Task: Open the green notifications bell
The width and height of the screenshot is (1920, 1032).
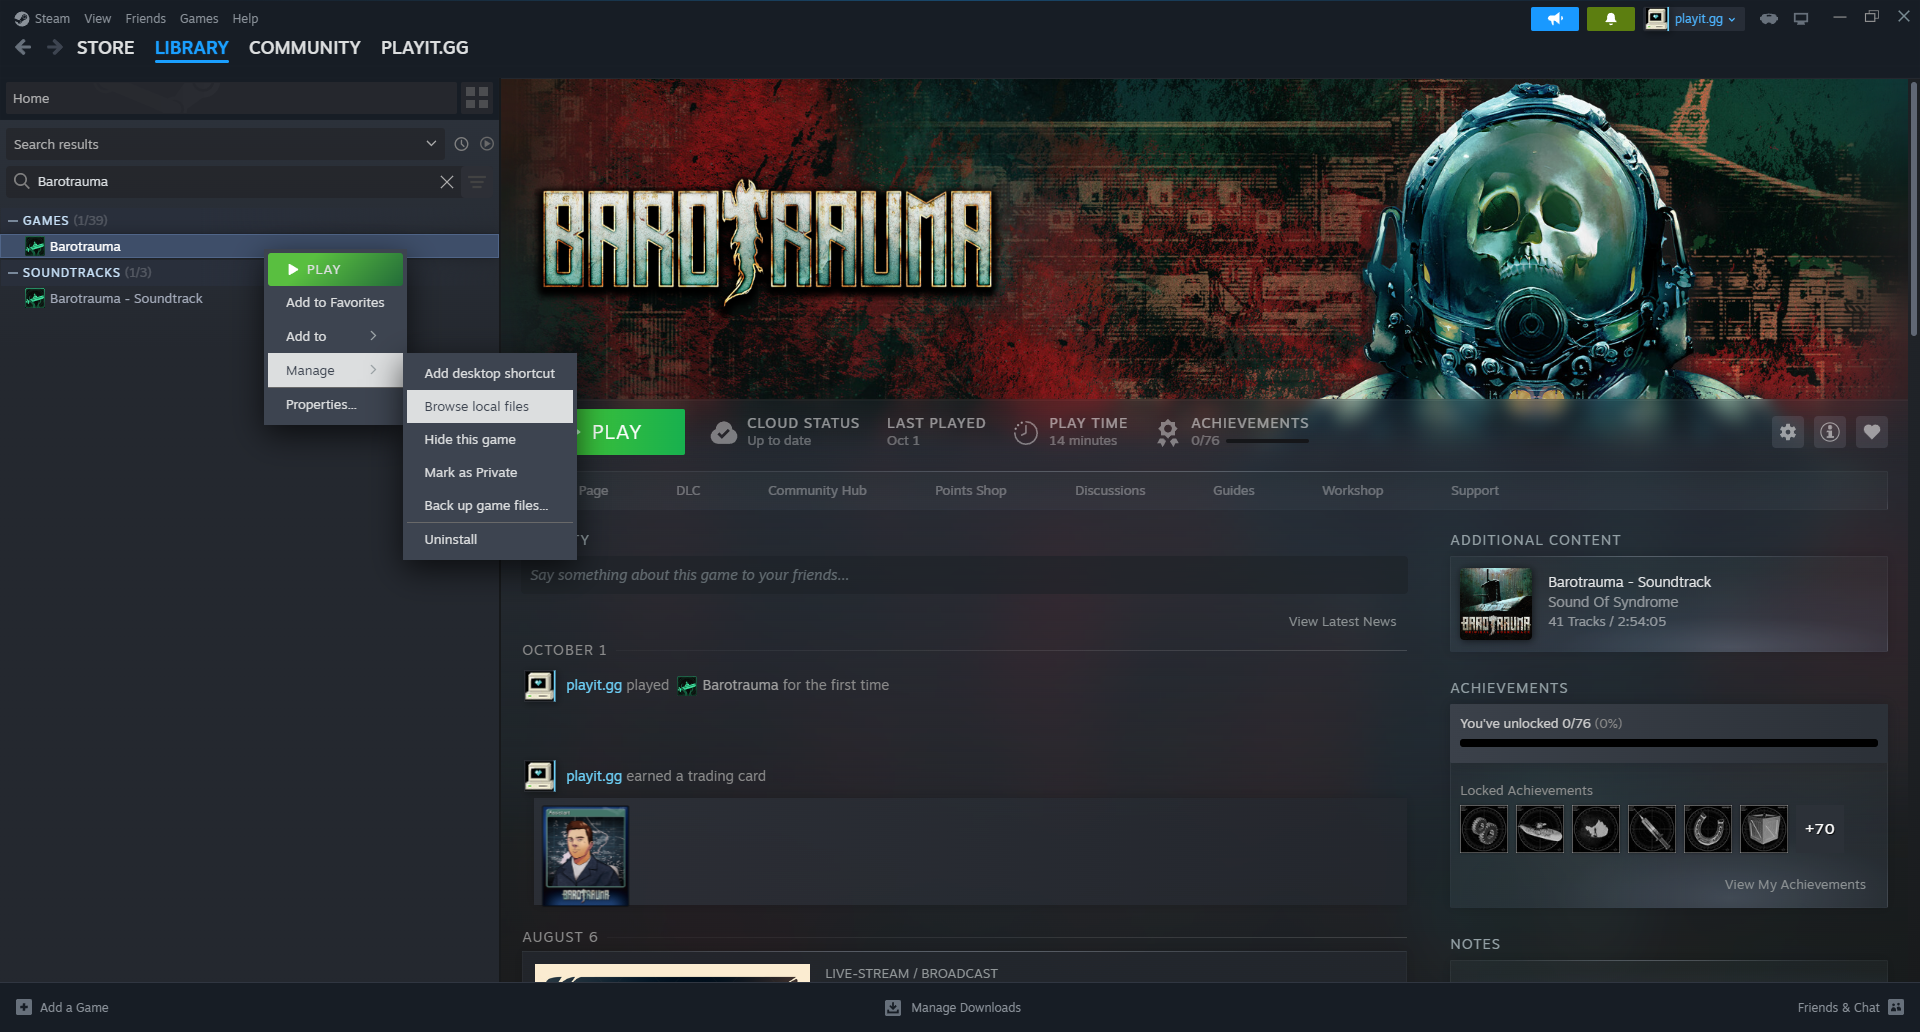Action: (1610, 19)
